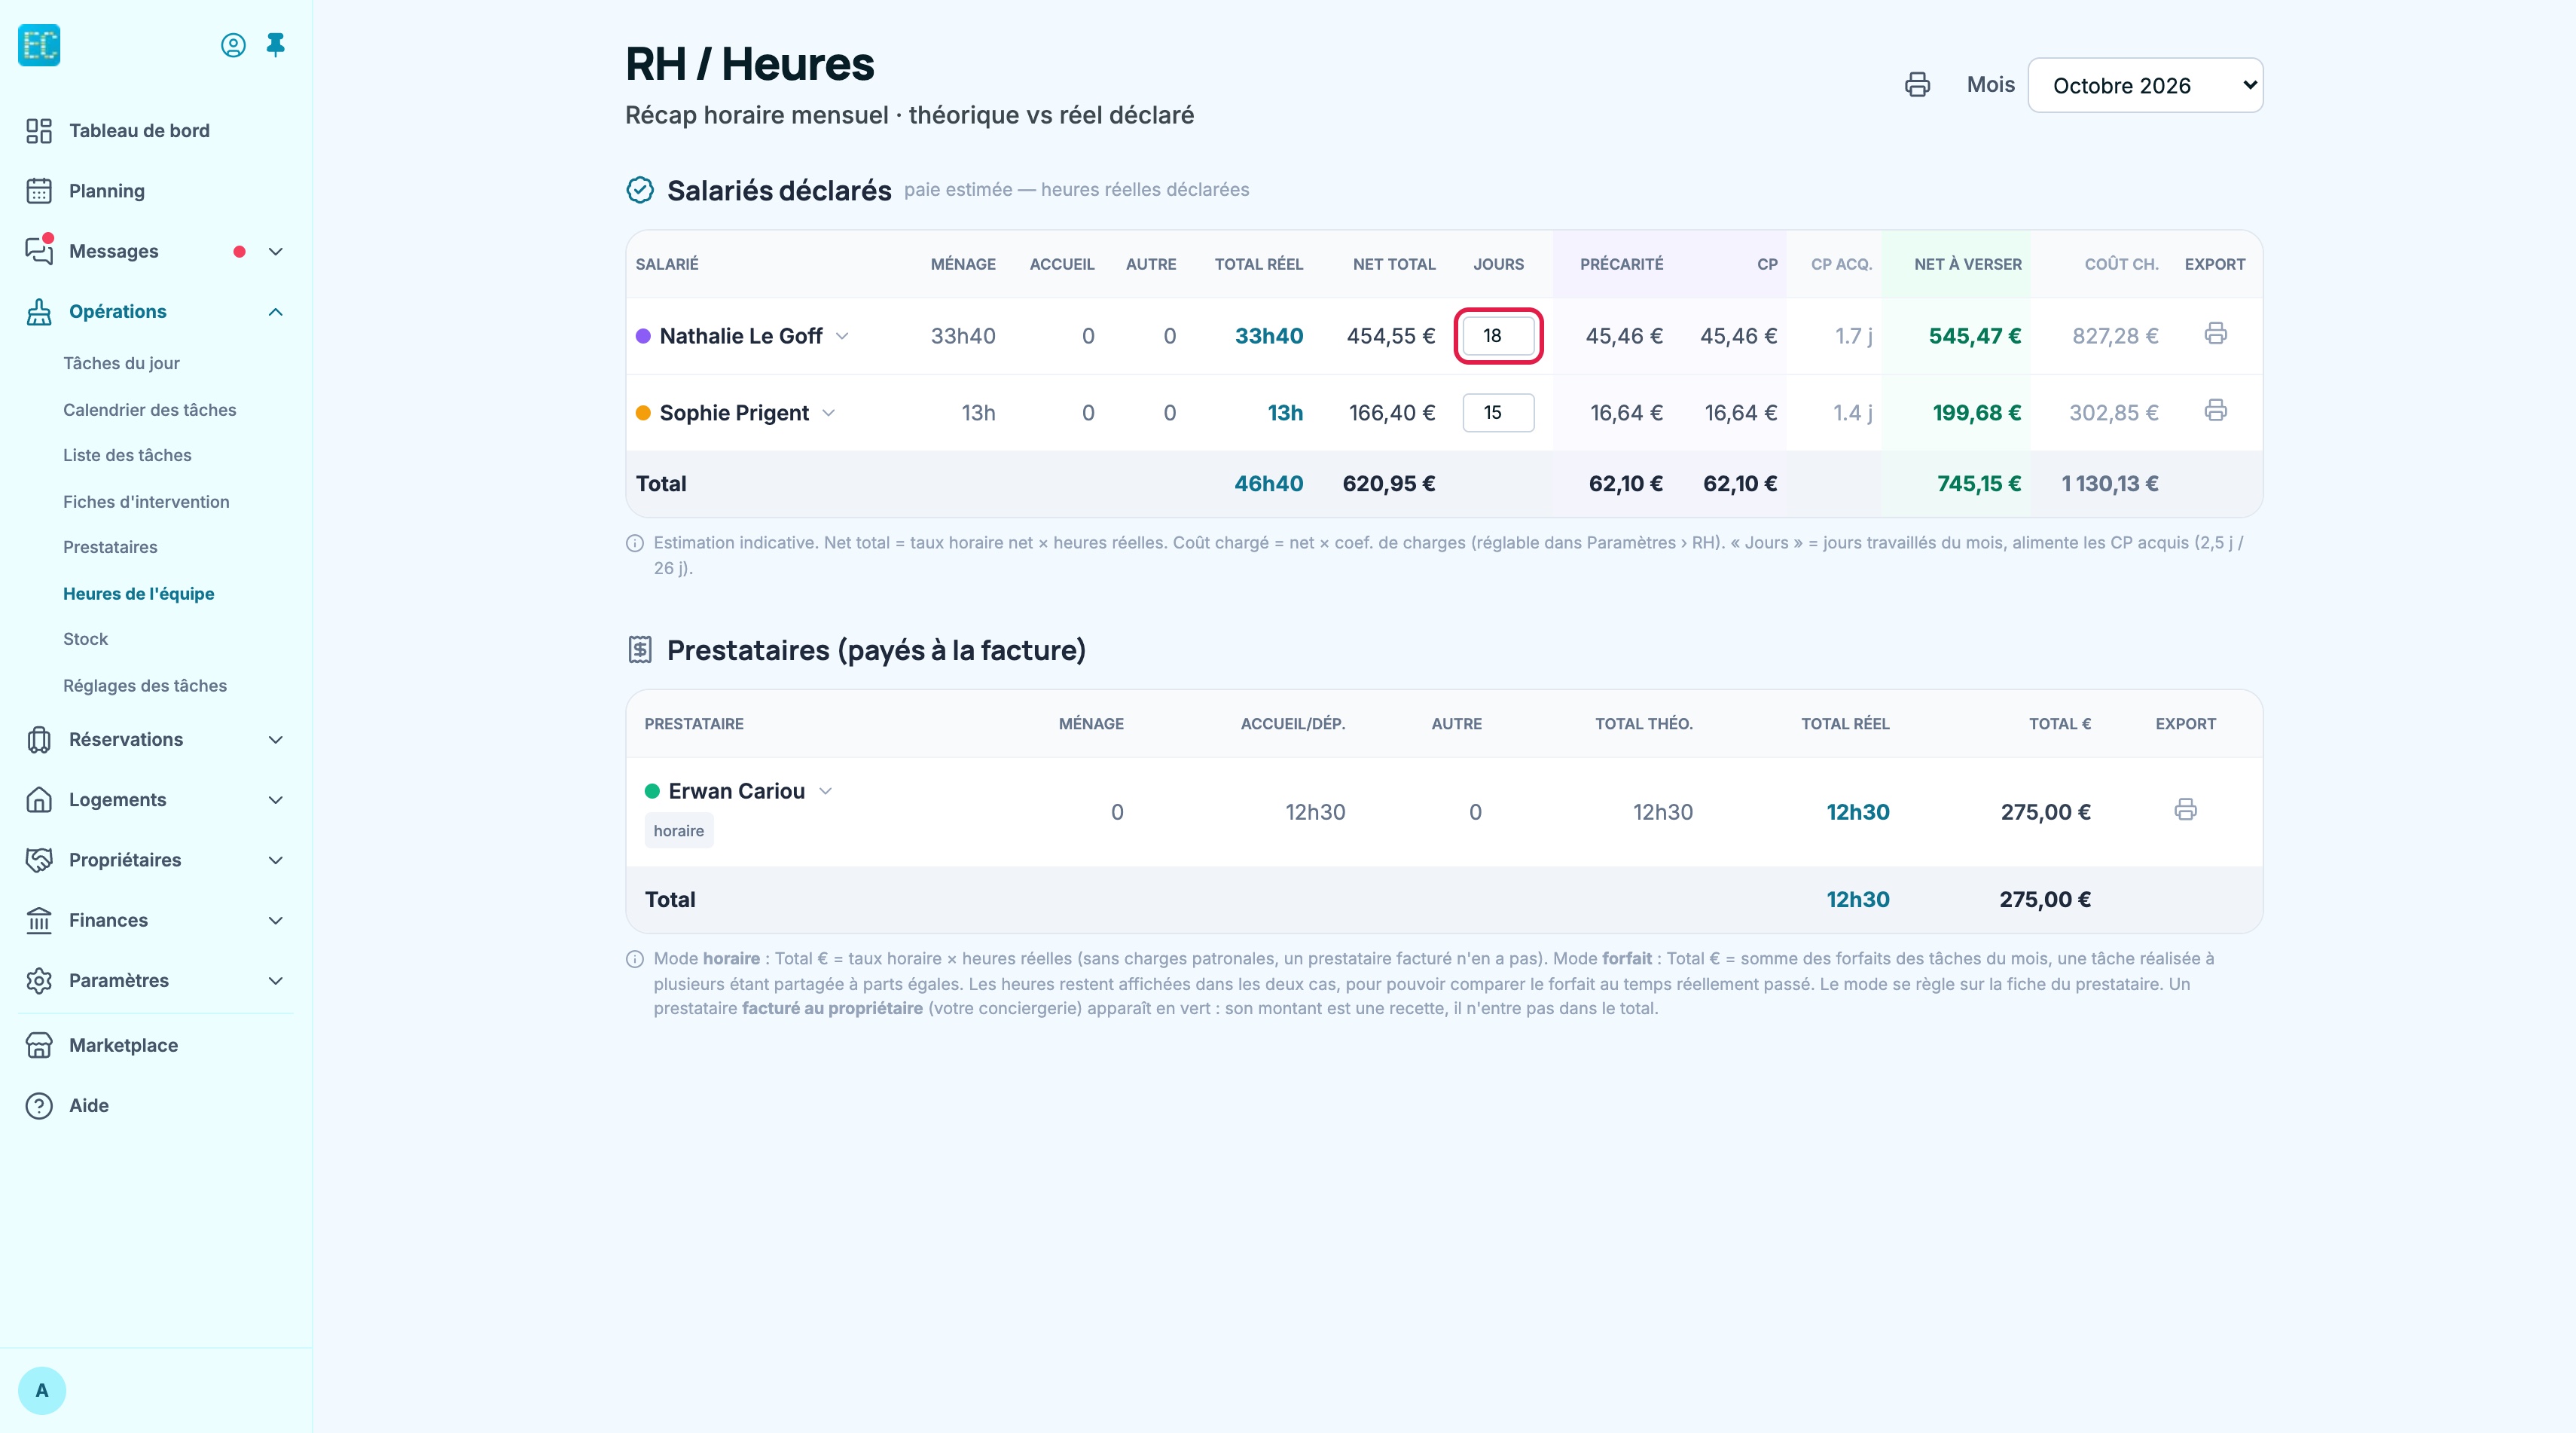Expand the Messages menu chevron
Viewport: 2576px width, 1433px height.
coord(276,251)
